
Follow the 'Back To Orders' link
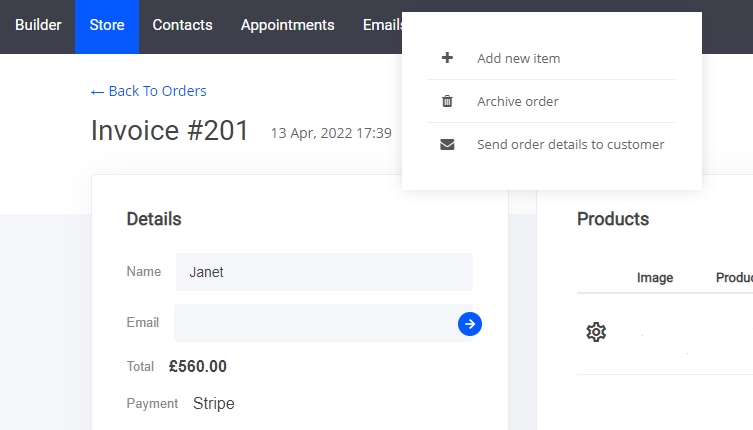point(148,91)
